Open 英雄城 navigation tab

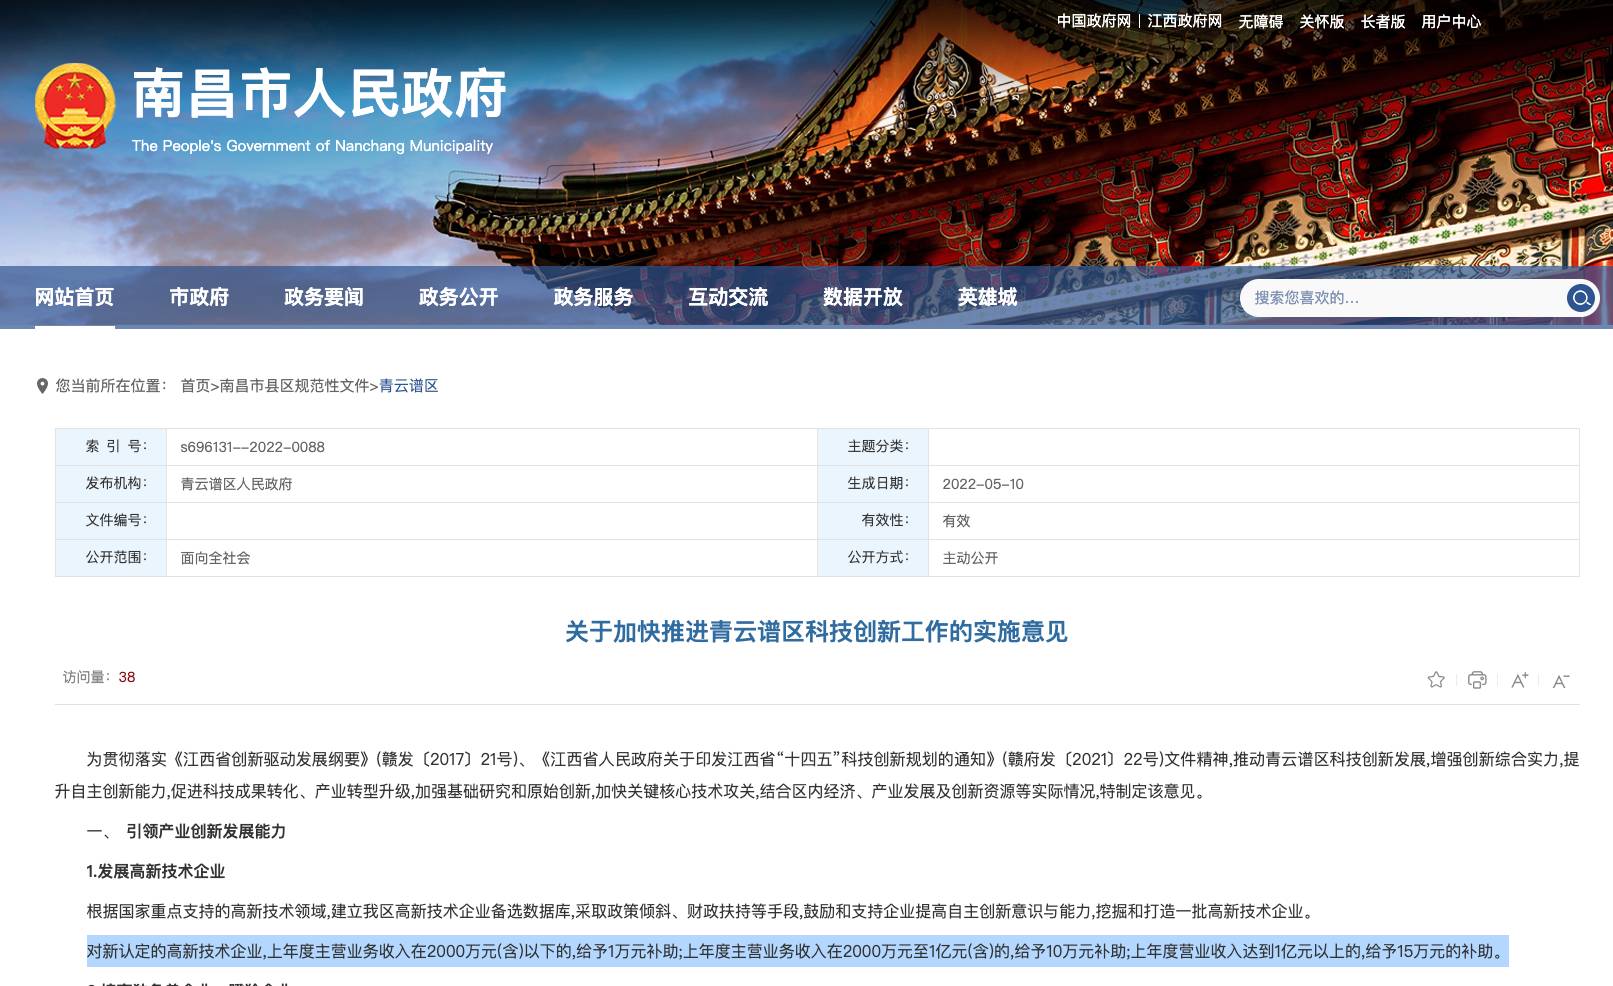[x=987, y=297]
